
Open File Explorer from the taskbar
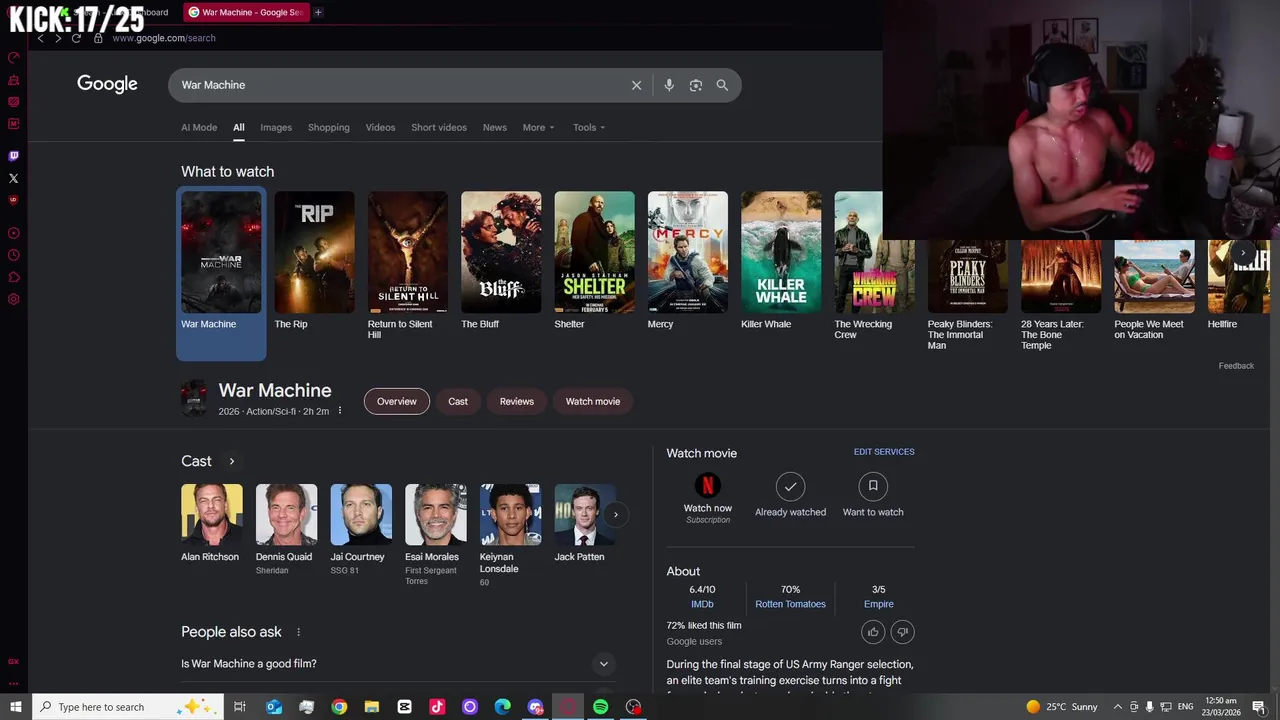371,707
